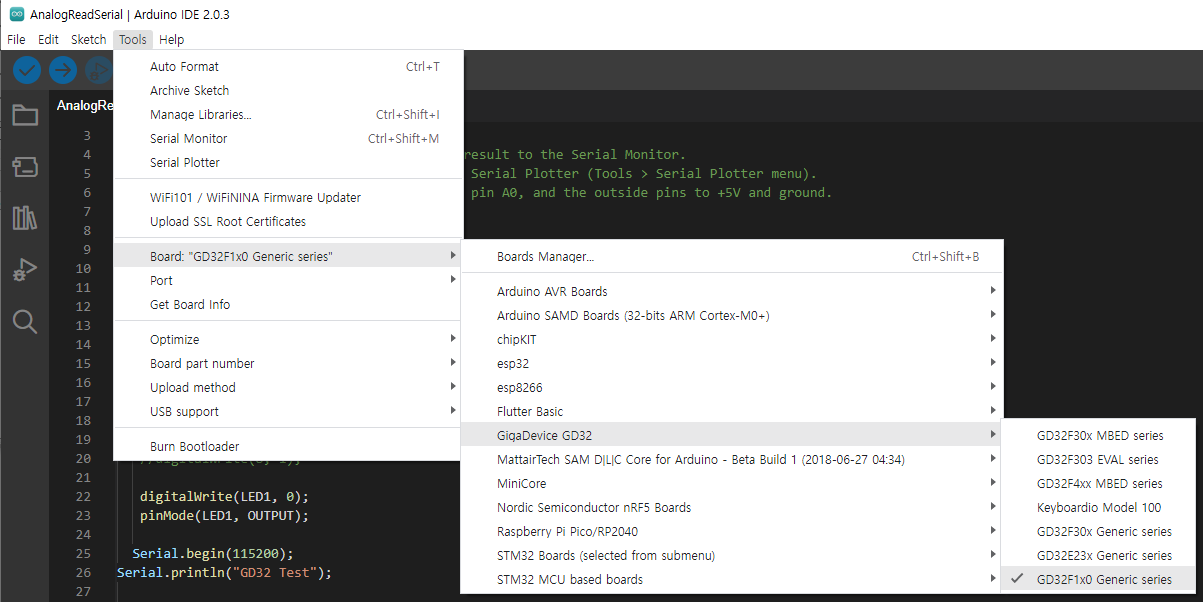This screenshot has width=1203, height=602.
Task: Select GD32F4xx MBED series board
Action: tap(1098, 484)
